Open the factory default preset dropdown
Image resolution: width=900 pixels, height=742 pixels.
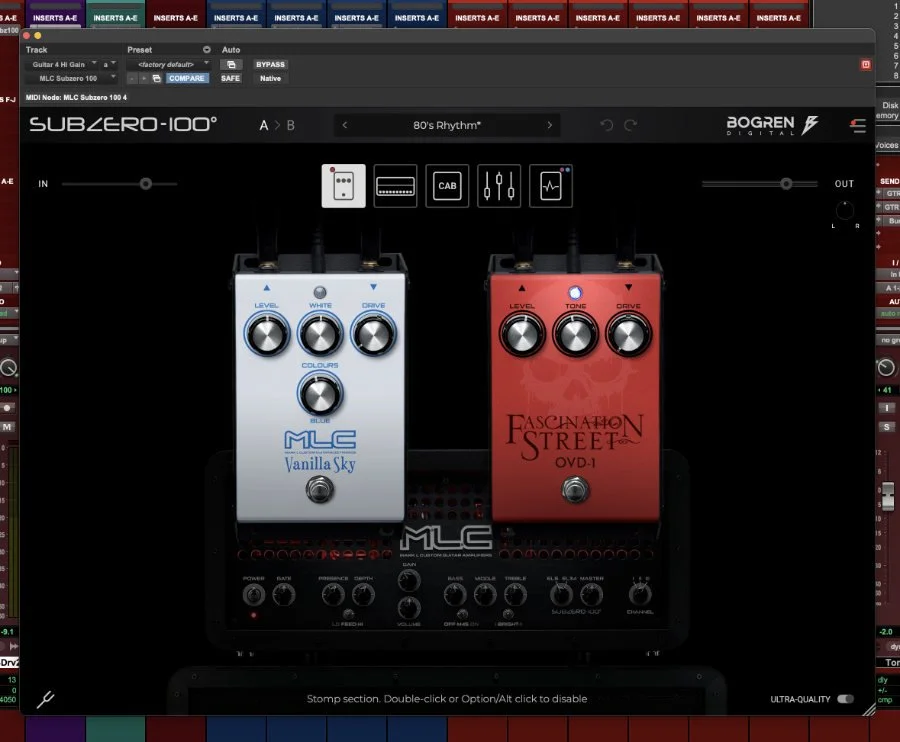tap(169, 65)
